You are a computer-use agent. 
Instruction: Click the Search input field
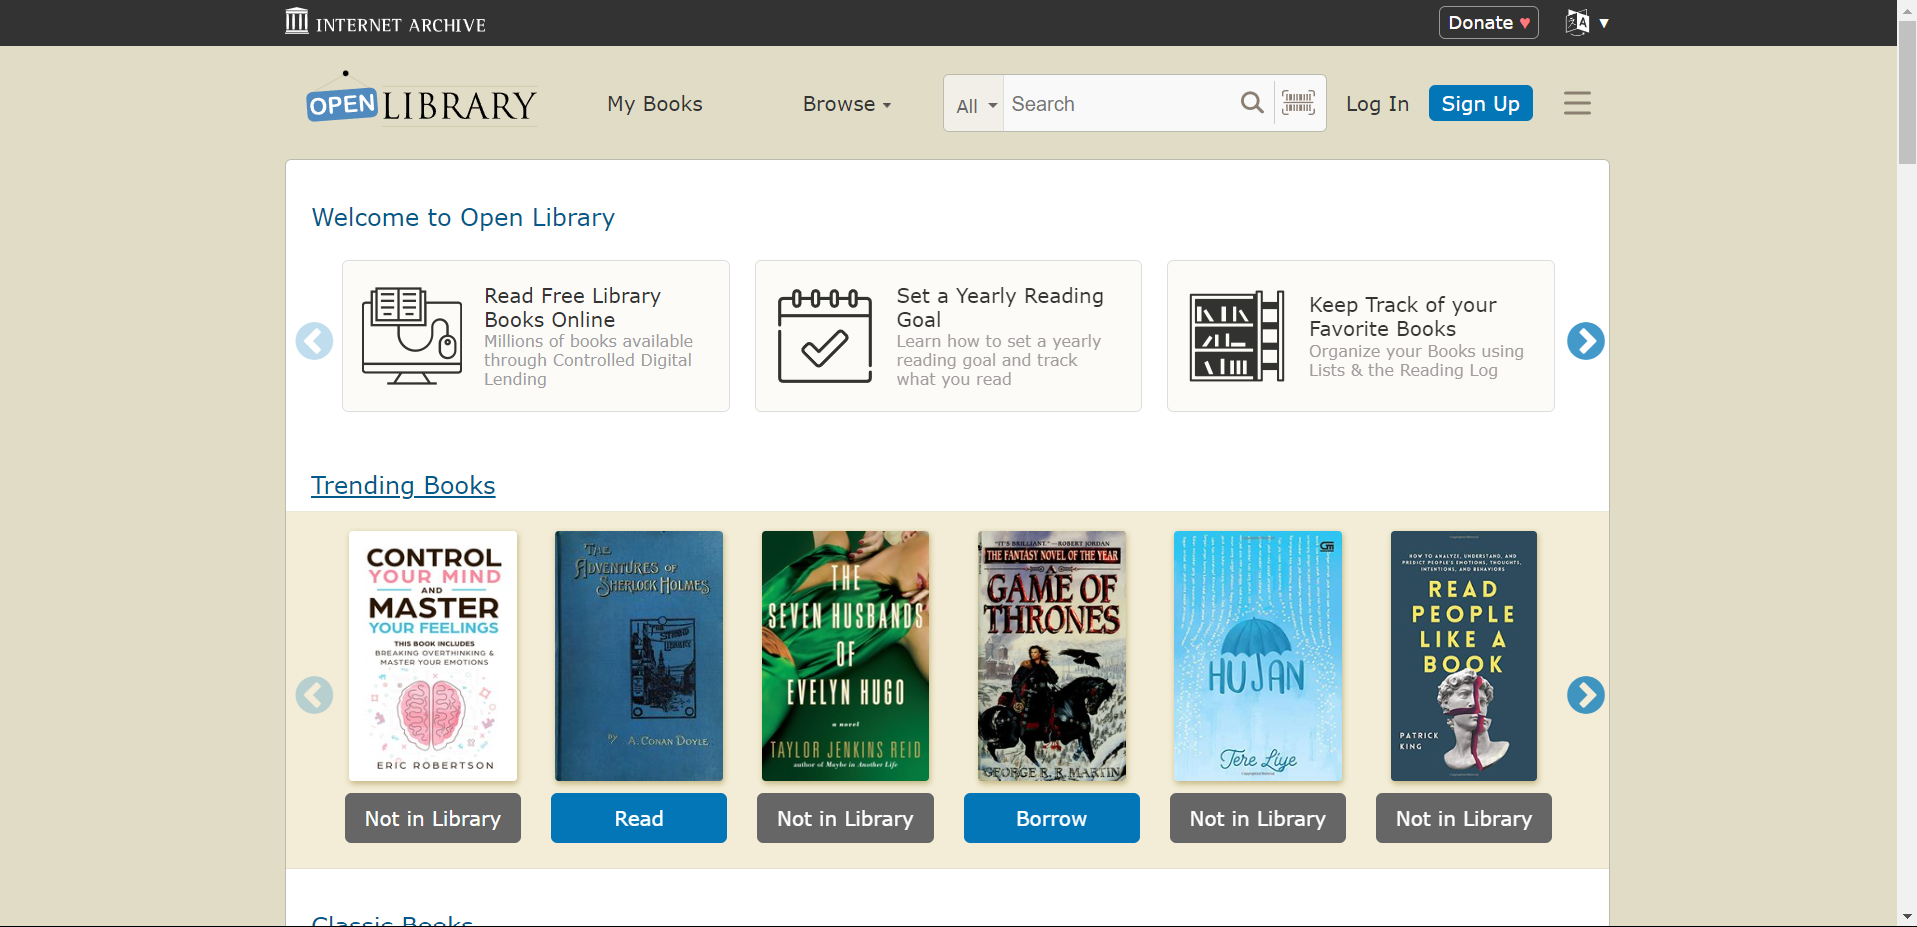pyautogui.click(x=1119, y=104)
